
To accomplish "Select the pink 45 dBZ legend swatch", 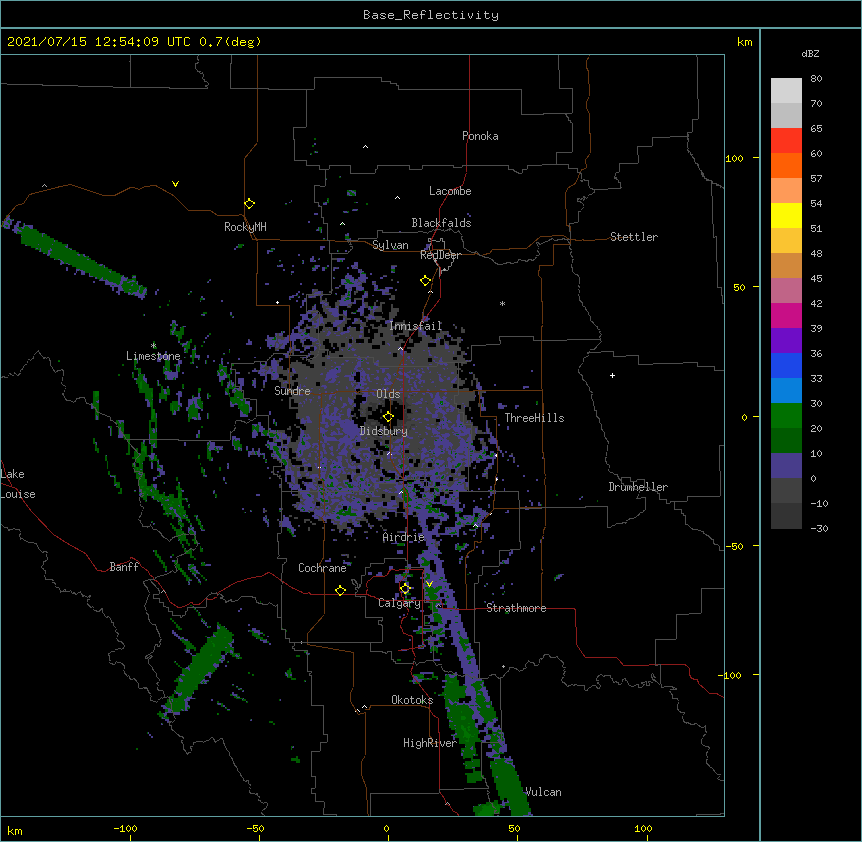I will 786,290.
